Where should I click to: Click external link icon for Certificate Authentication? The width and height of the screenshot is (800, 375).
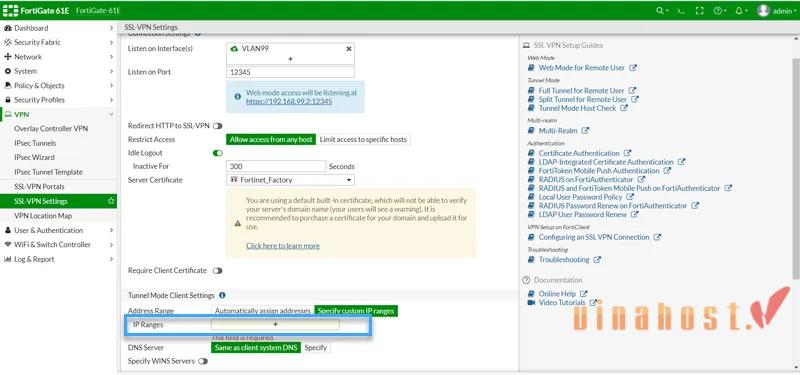628,153
